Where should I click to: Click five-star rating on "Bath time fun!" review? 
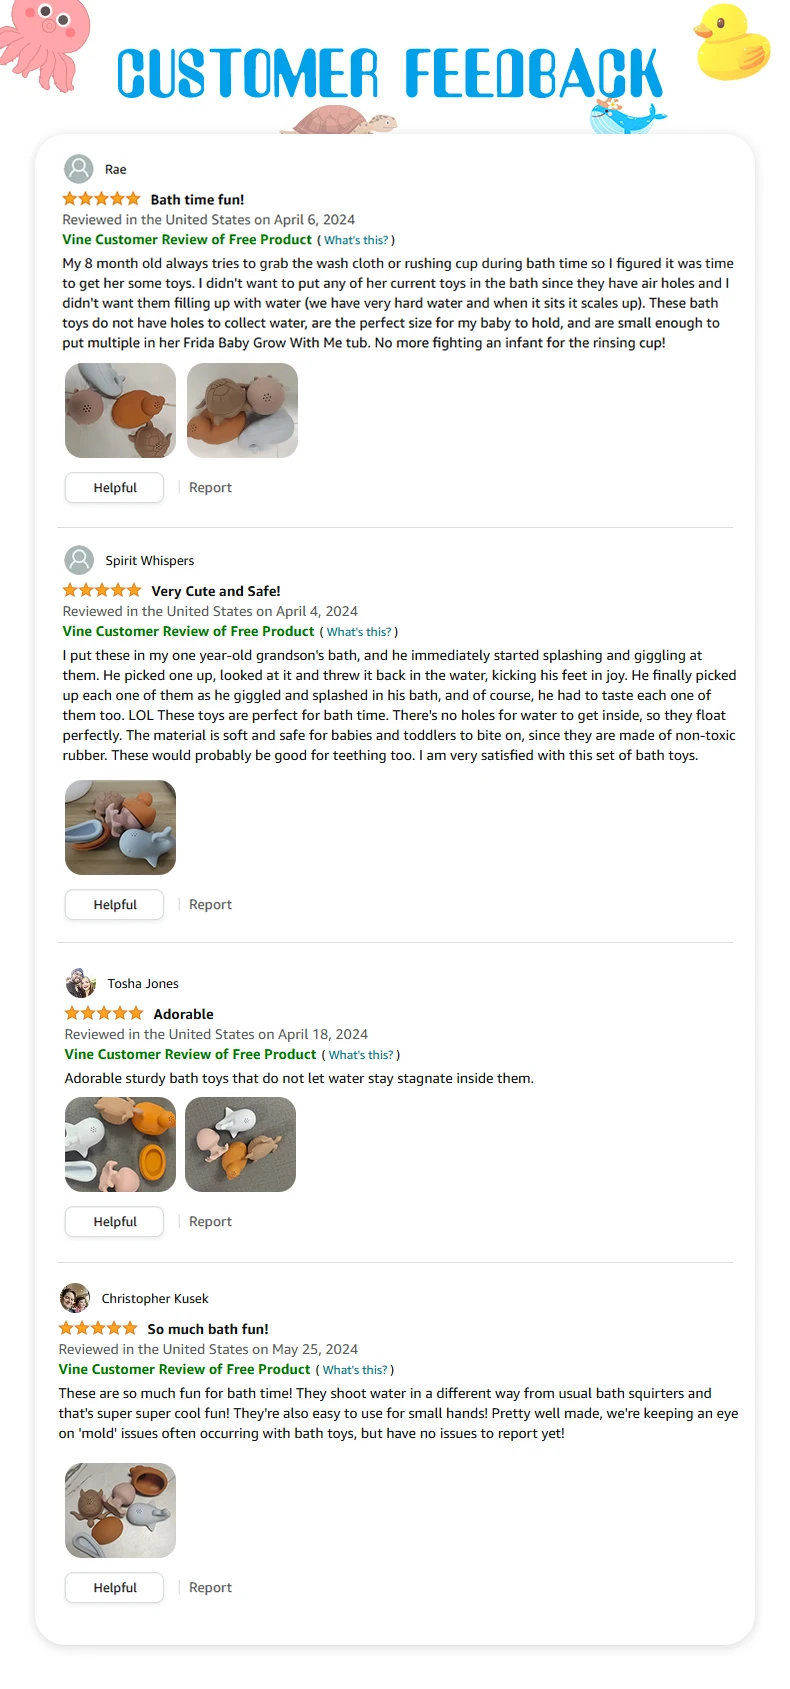click(101, 199)
